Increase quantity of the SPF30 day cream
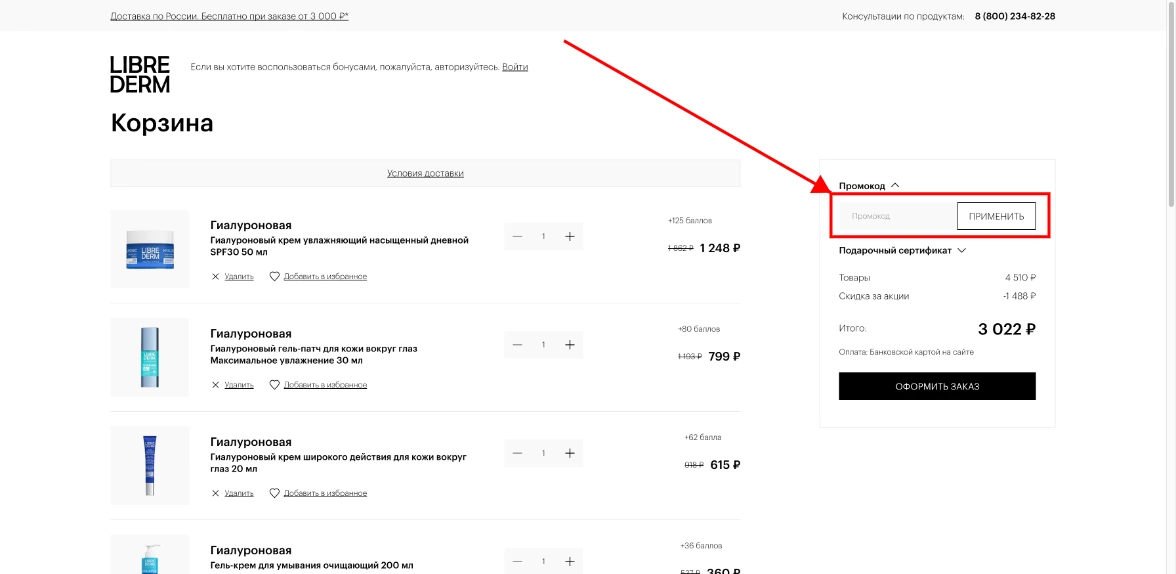 pyautogui.click(x=569, y=236)
